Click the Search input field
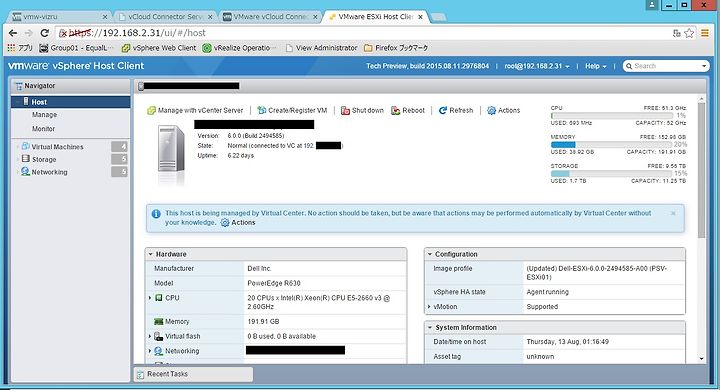This screenshot has width=720, height=390. pyautogui.click(x=665, y=66)
